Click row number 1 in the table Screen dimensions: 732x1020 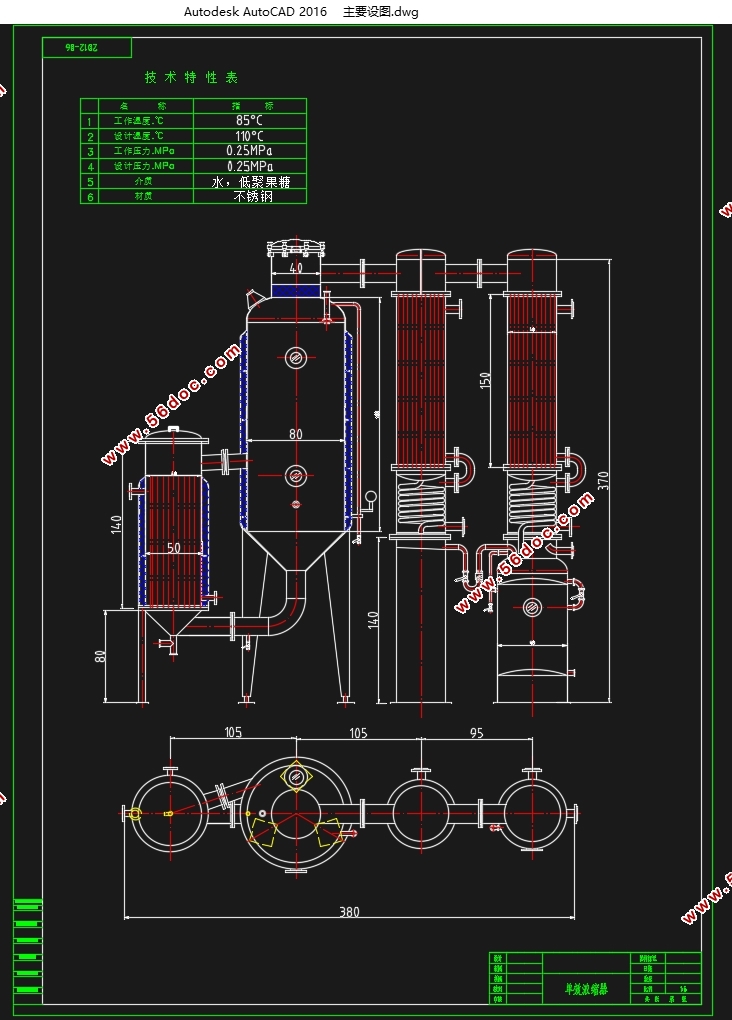(90, 122)
